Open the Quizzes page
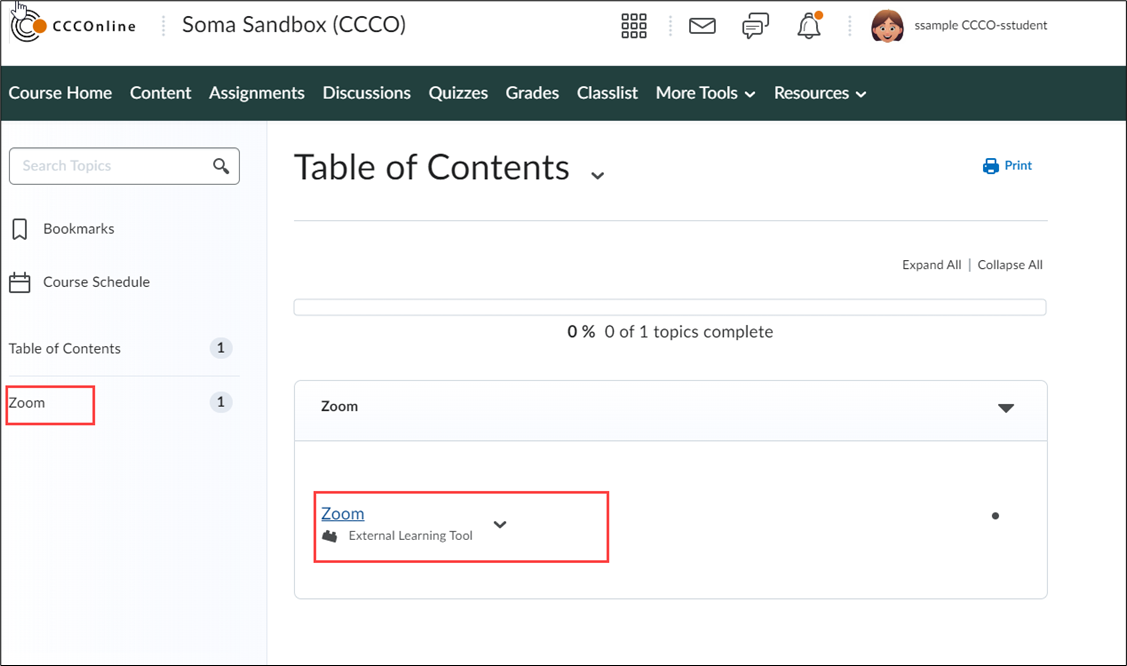1127x666 pixels. 458,93
